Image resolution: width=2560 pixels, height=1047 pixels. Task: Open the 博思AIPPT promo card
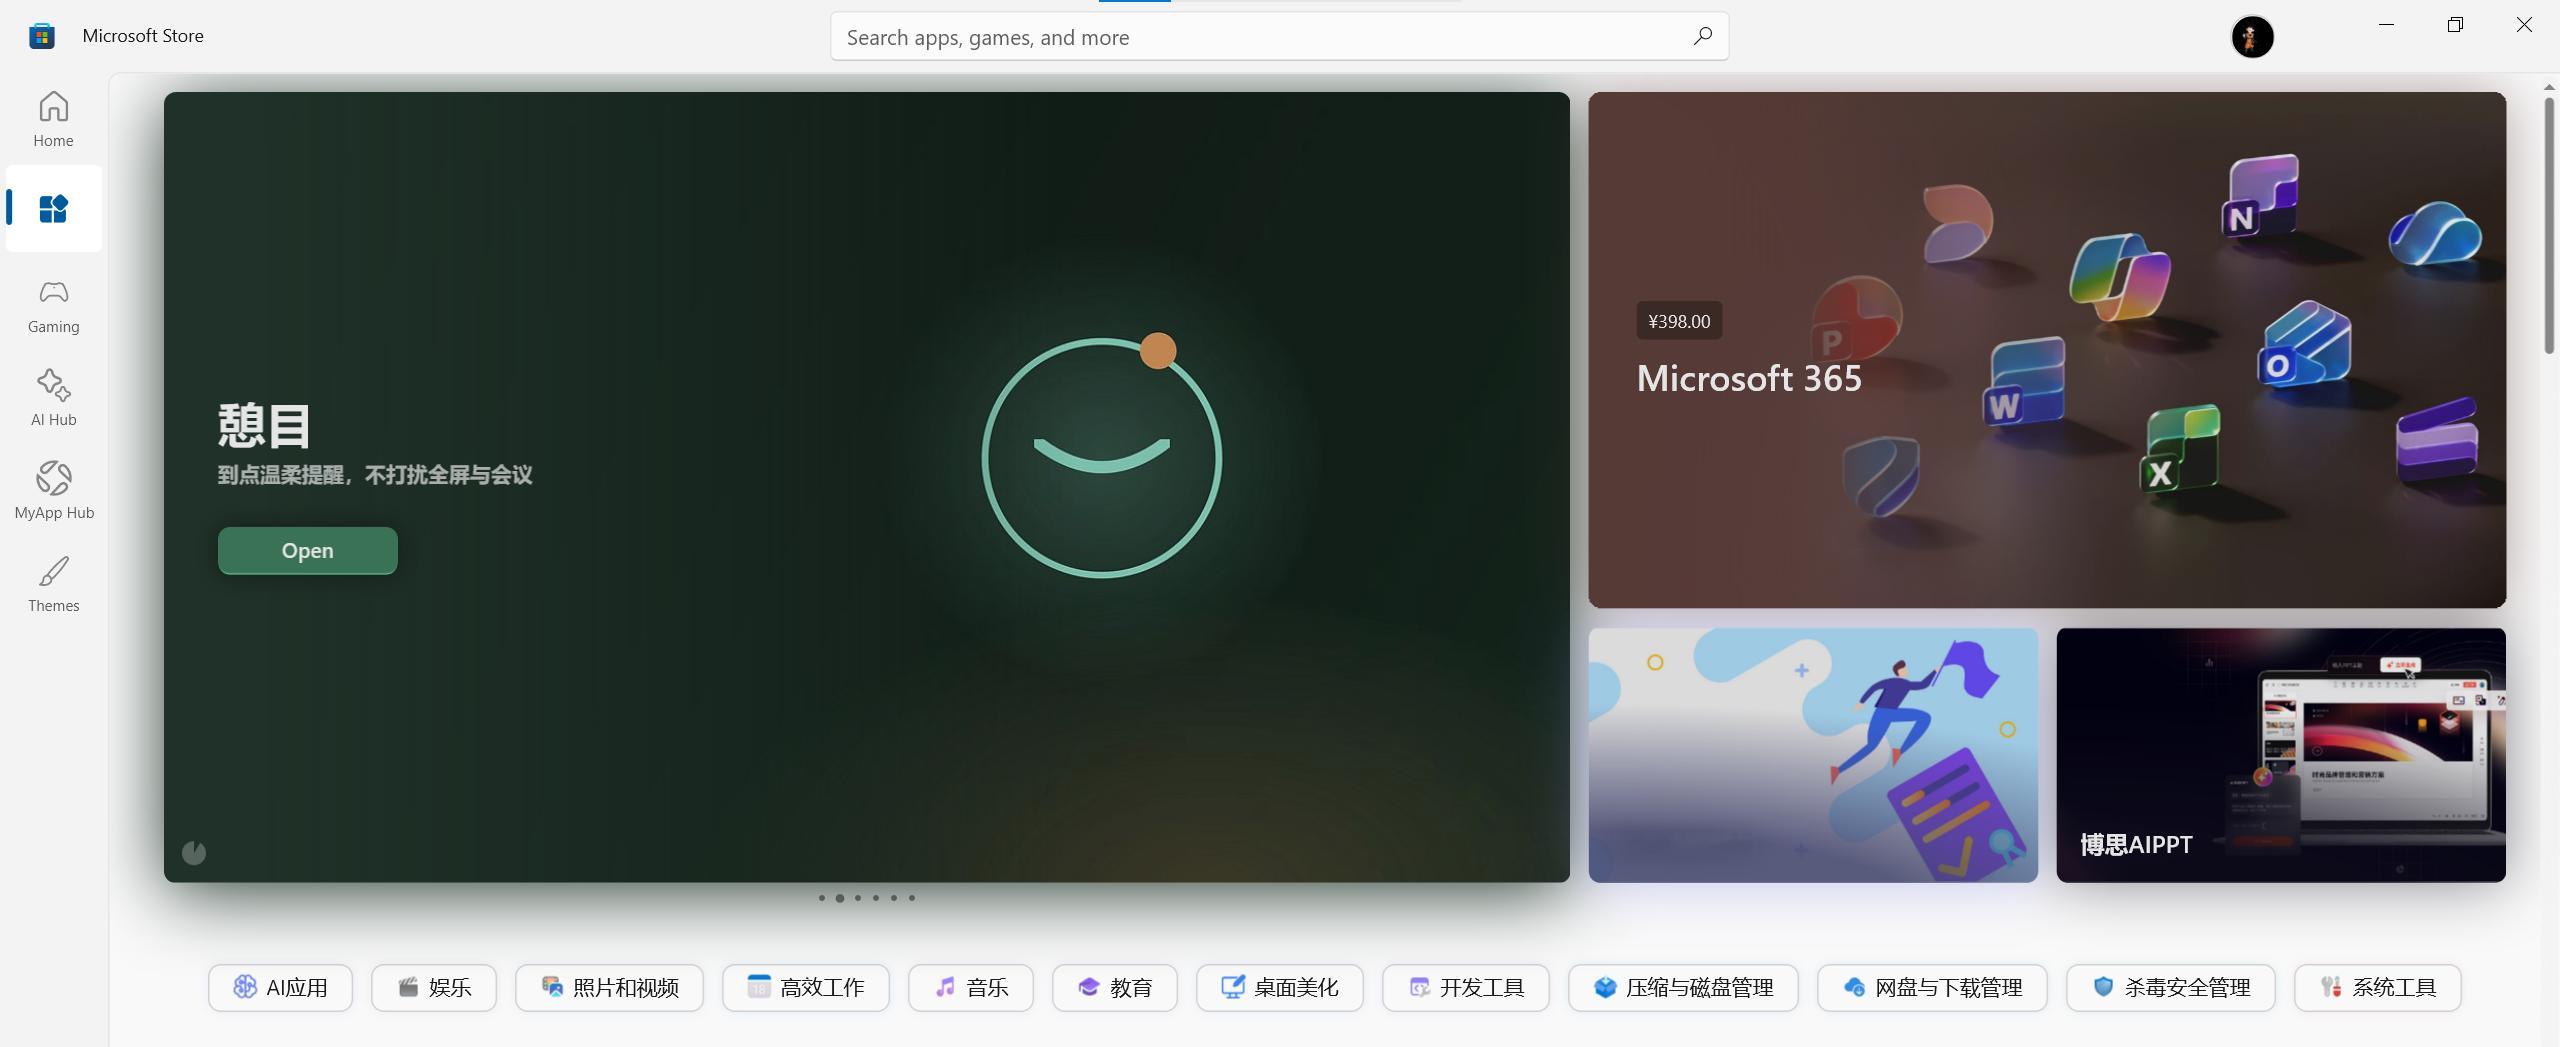tap(2280, 755)
